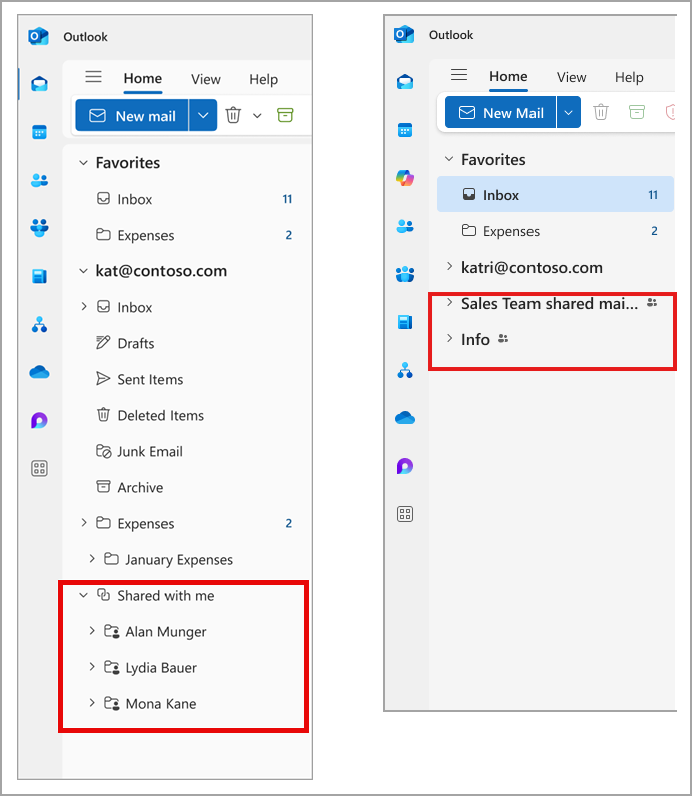Click green Archive icon in right Outlook toolbar
Image resolution: width=692 pixels, height=796 pixels.
(x=637, y=112)
